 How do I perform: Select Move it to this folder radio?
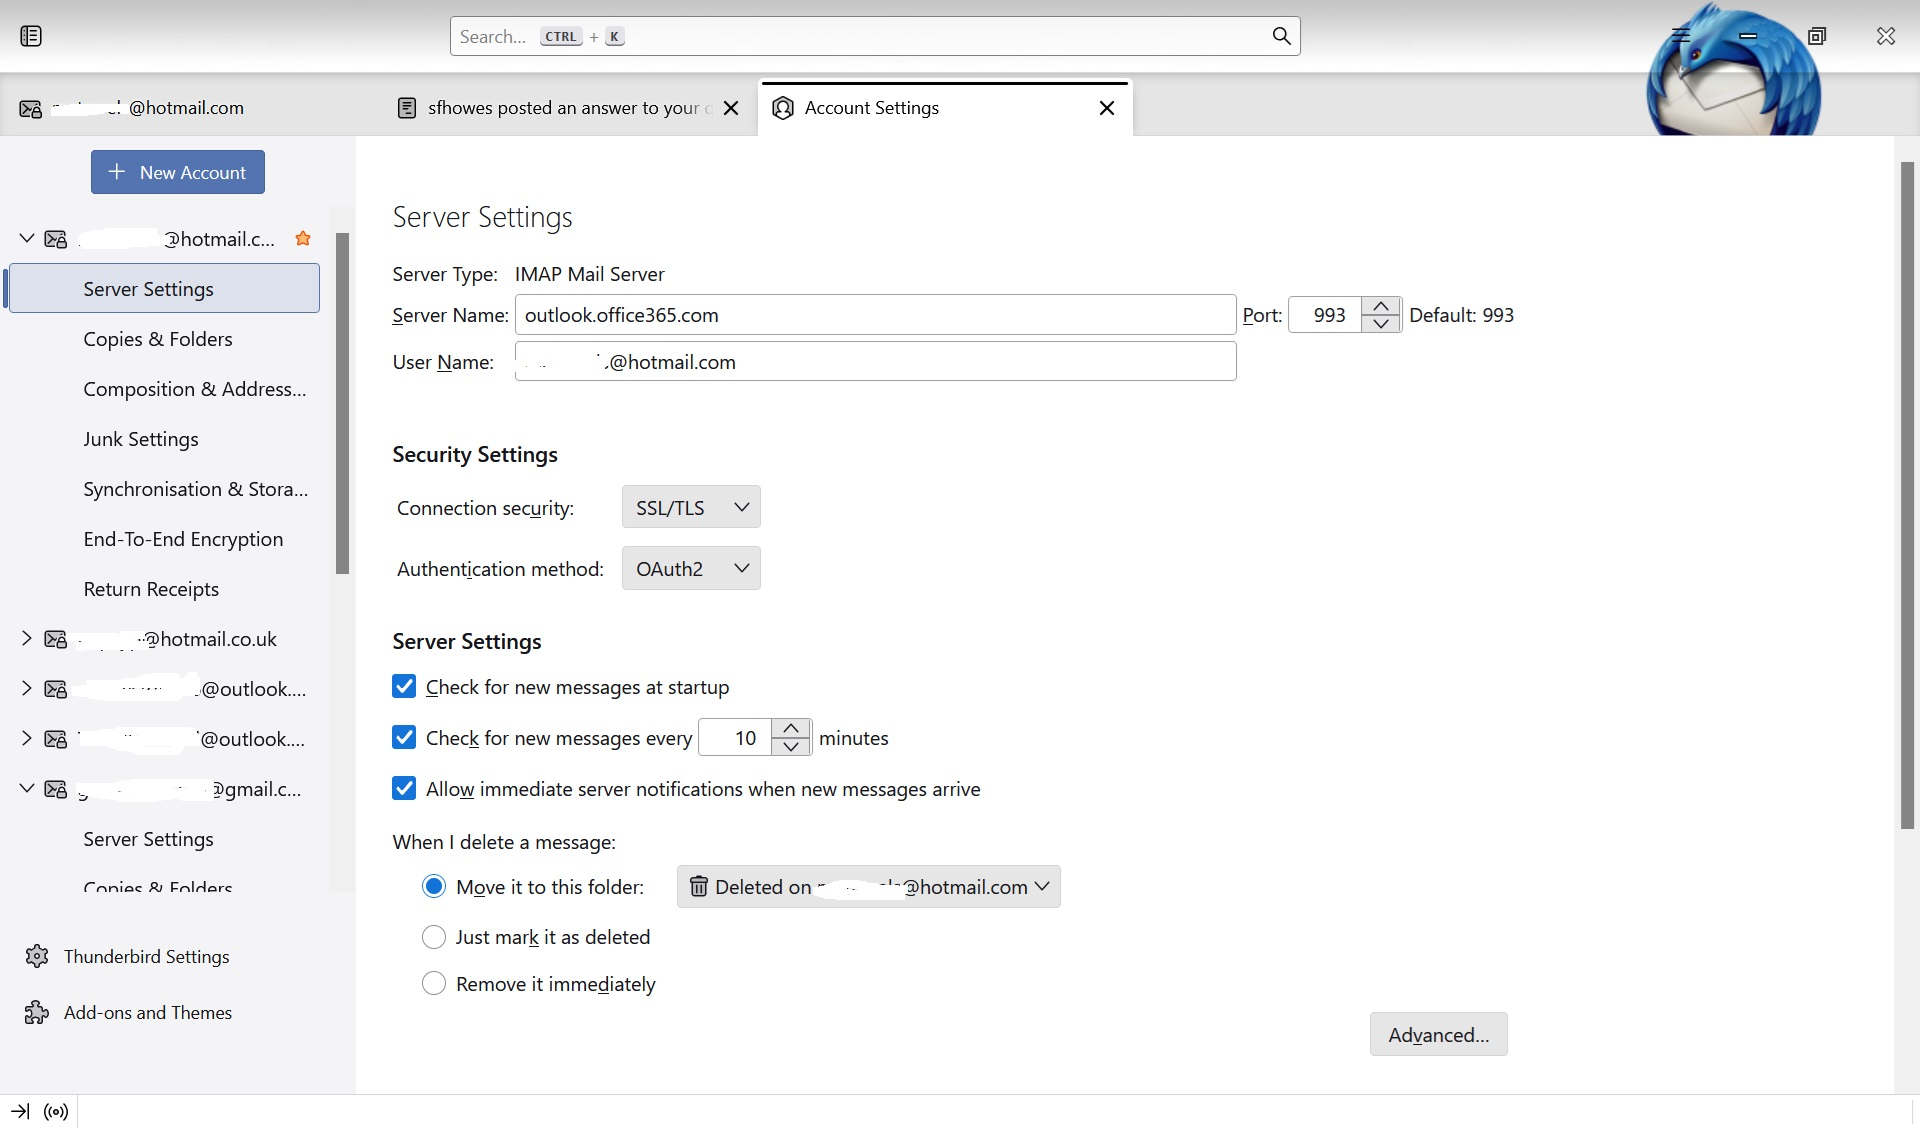[x=434, y=886]
